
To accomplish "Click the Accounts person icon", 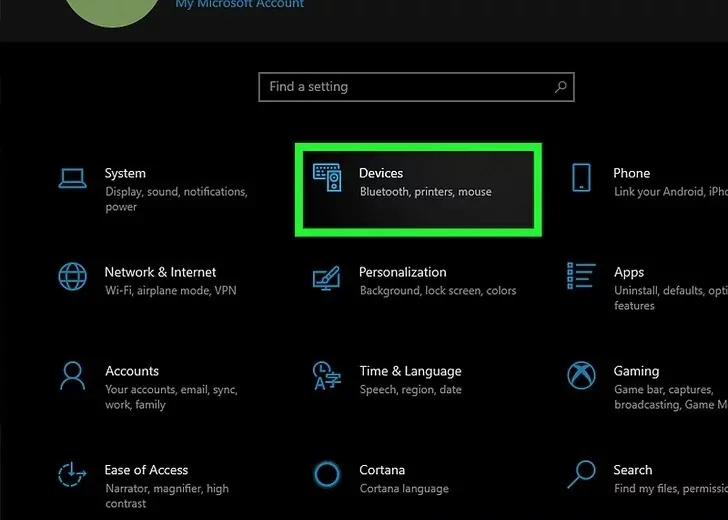I will point(73,376).
